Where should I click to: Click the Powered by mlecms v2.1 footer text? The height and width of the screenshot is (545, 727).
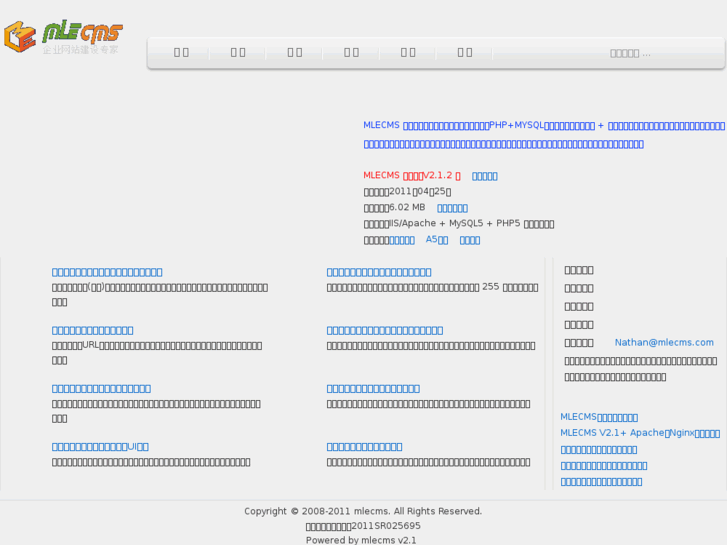tap(361, 540)
